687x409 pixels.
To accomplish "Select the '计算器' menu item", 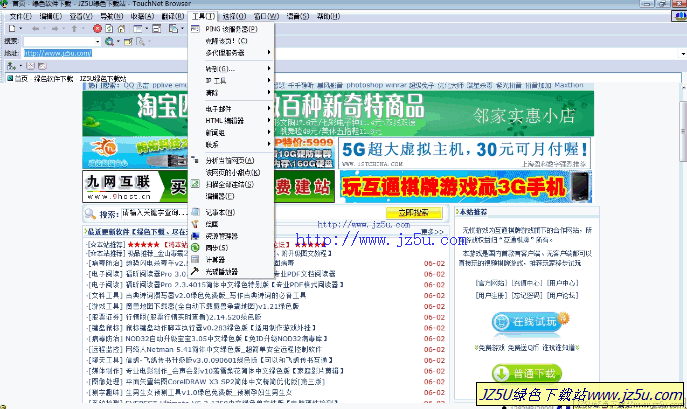I will click(x=231, y=260).
